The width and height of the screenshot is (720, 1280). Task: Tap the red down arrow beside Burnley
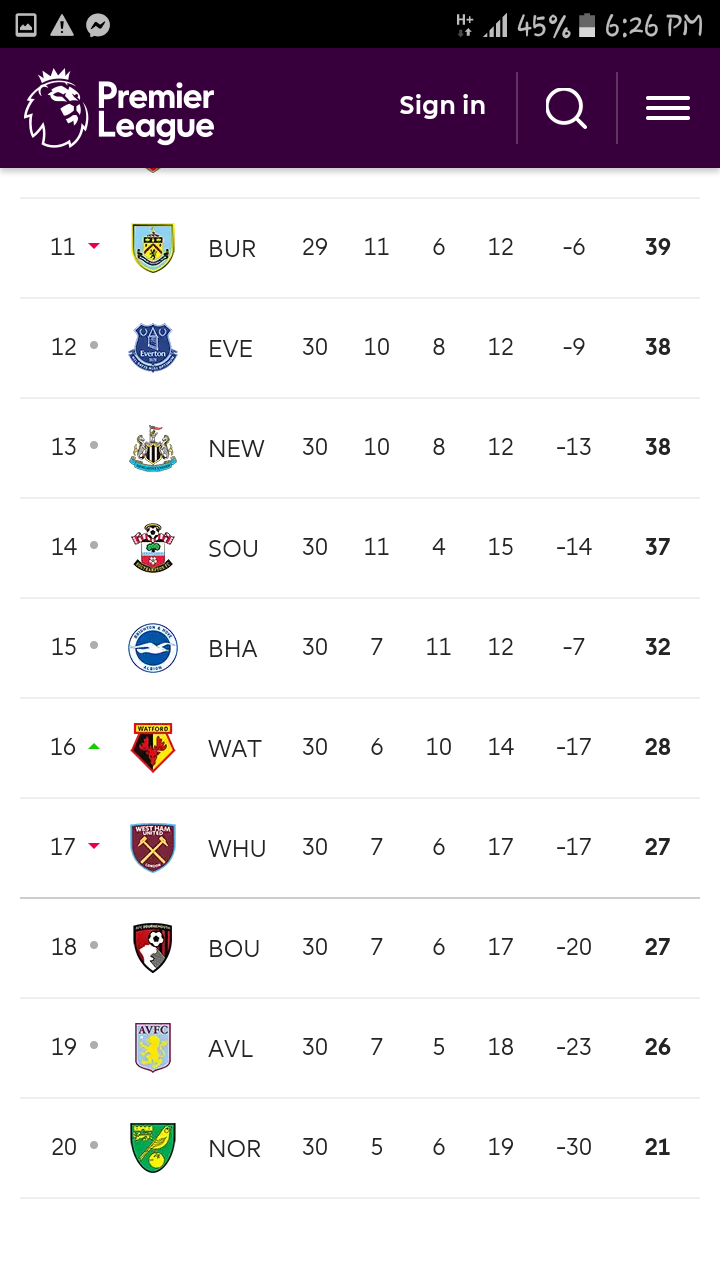[94, 246]
